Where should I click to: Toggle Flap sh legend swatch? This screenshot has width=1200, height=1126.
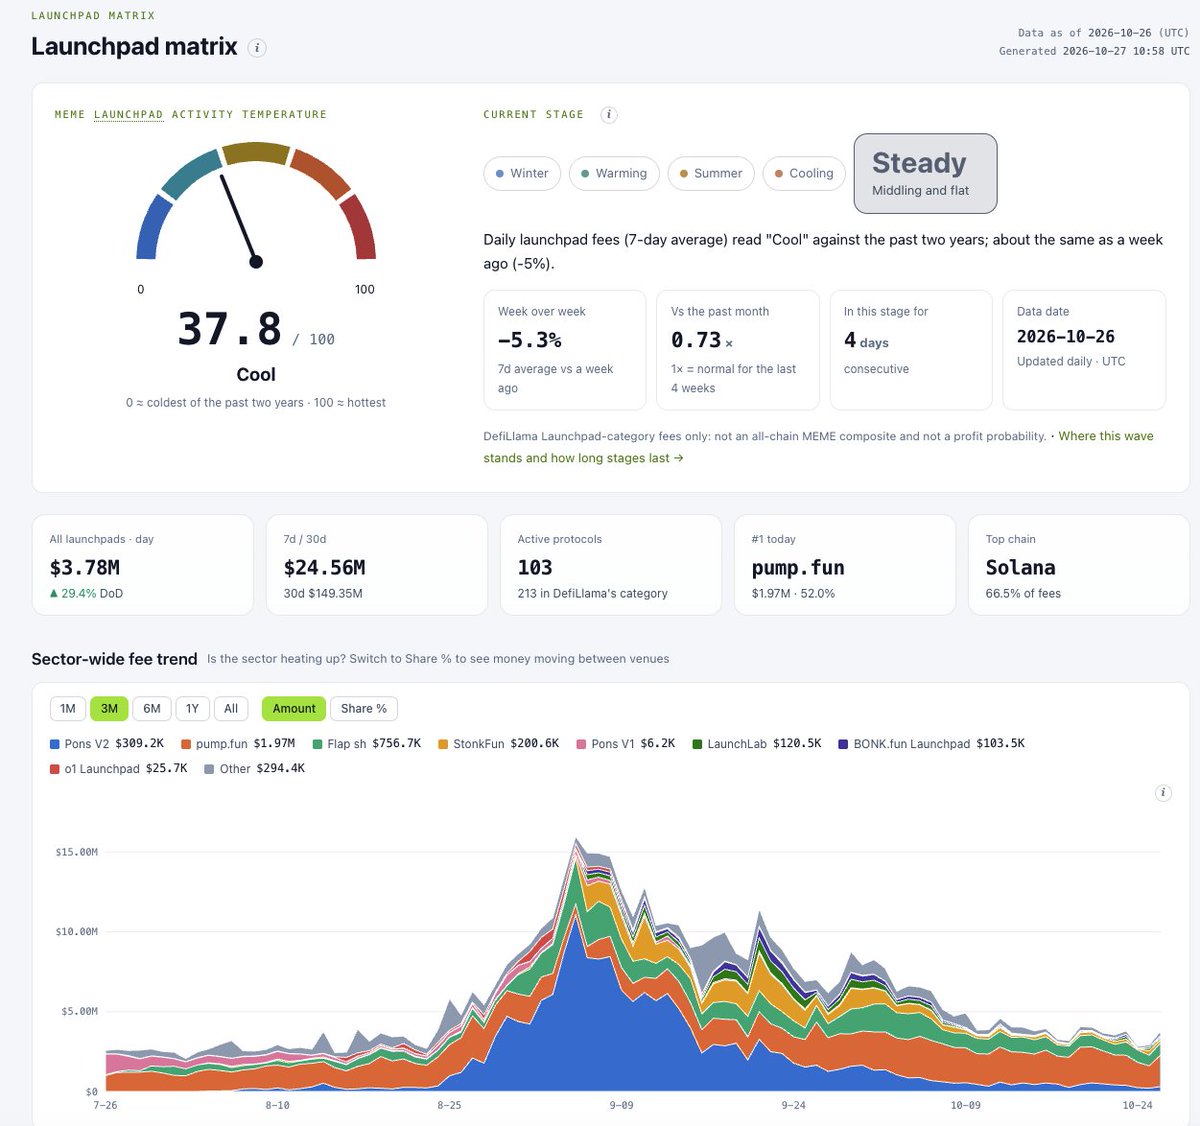tap(317, 744)
